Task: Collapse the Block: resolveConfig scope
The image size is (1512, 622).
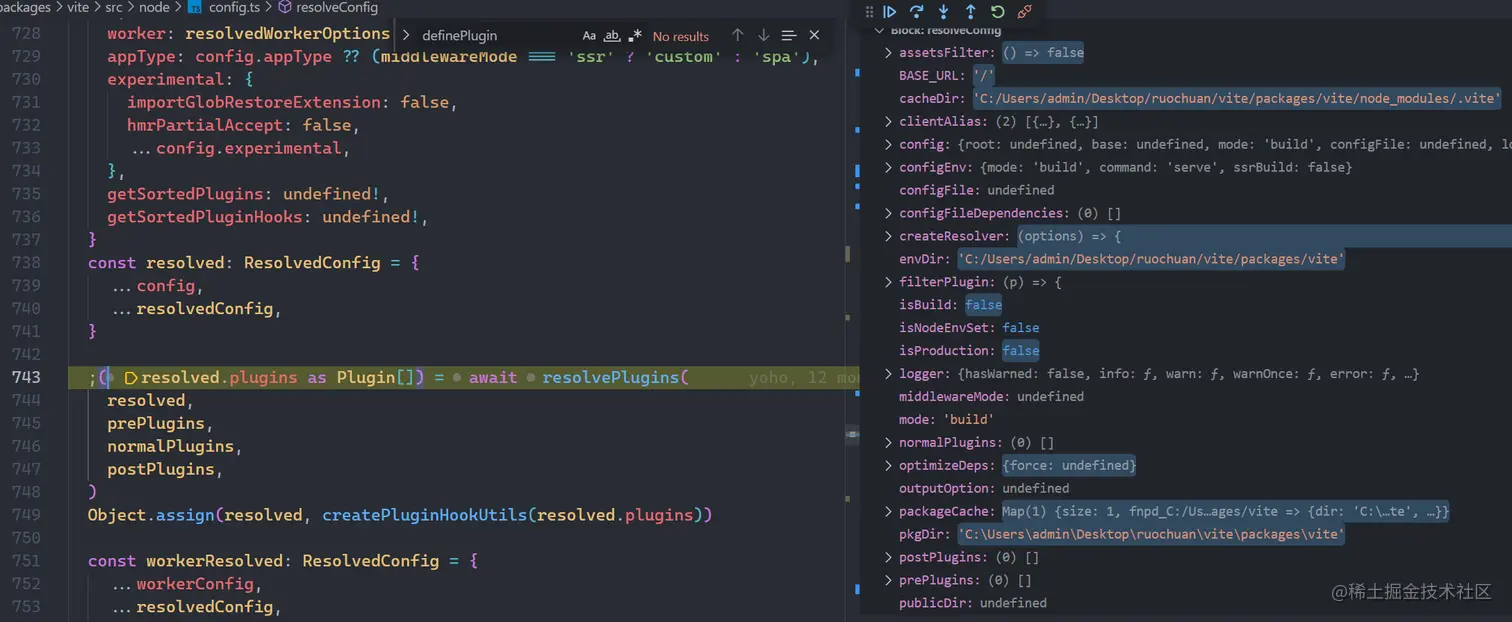Action: [880, 30]
